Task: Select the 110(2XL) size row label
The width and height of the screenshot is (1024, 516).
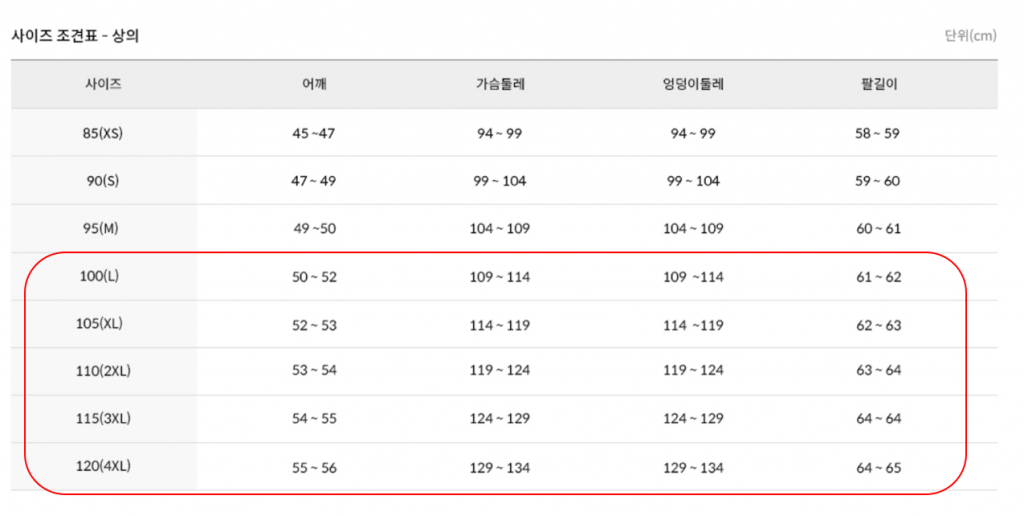Action: (x=104, y=371)
